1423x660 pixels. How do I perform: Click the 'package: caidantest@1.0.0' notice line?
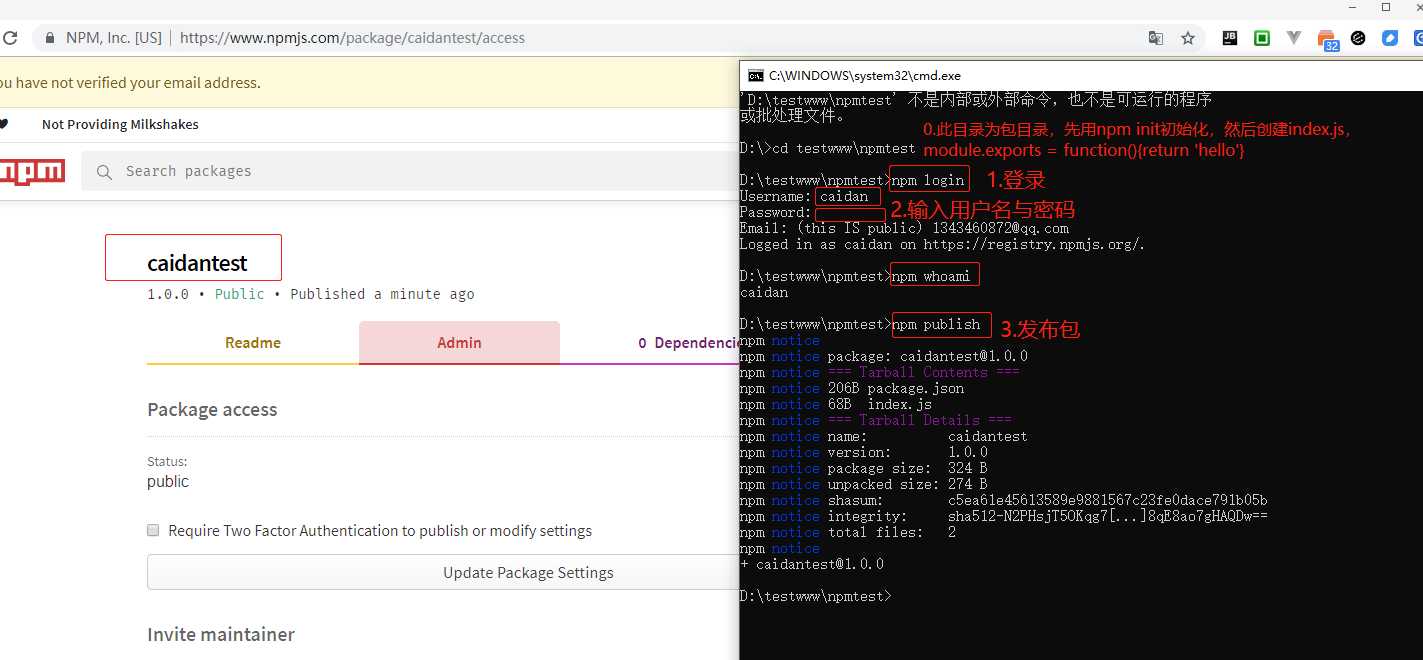(x=884, y=356)
